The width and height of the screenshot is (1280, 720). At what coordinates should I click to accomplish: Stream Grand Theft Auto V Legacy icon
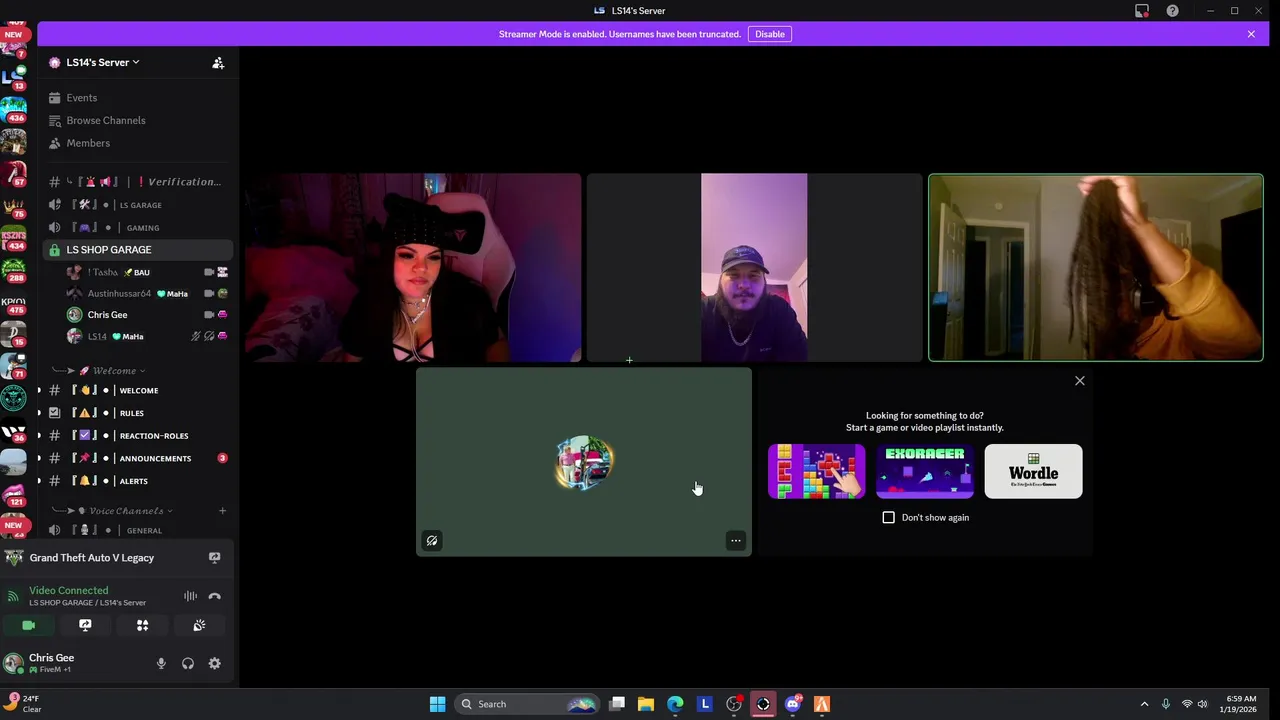tap(214, 558)
